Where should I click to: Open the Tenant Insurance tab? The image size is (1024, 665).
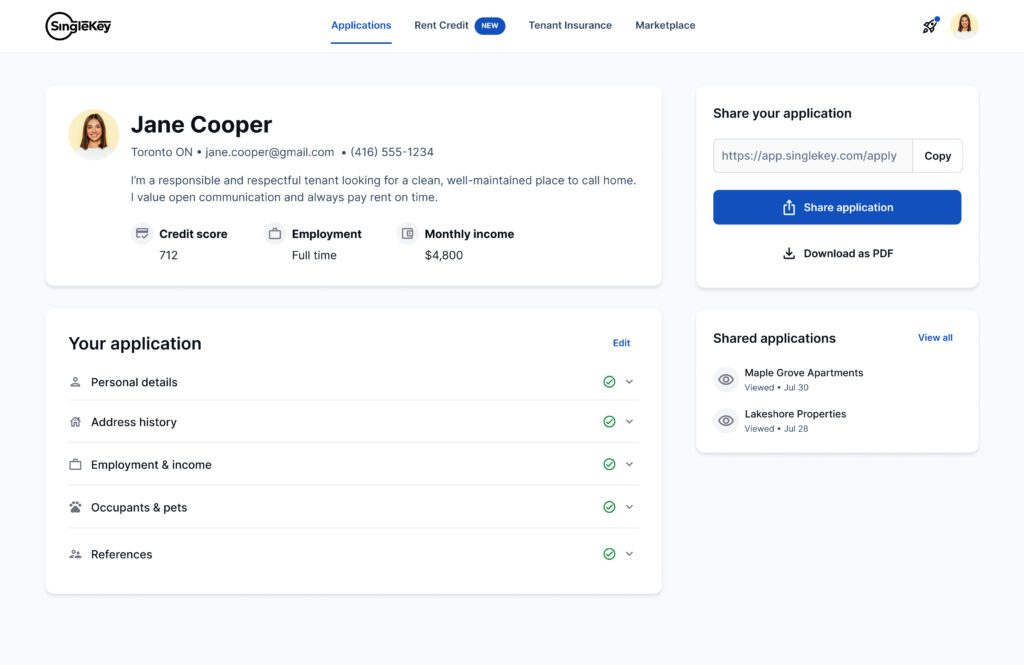tap(570, 25)
